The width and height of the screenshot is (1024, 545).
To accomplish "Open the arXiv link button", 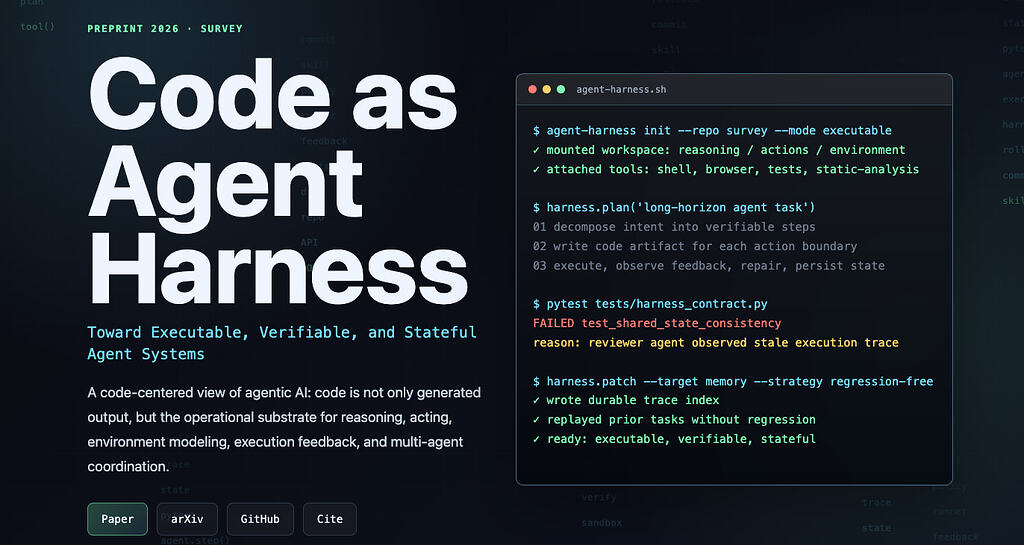I will (187, 519).
